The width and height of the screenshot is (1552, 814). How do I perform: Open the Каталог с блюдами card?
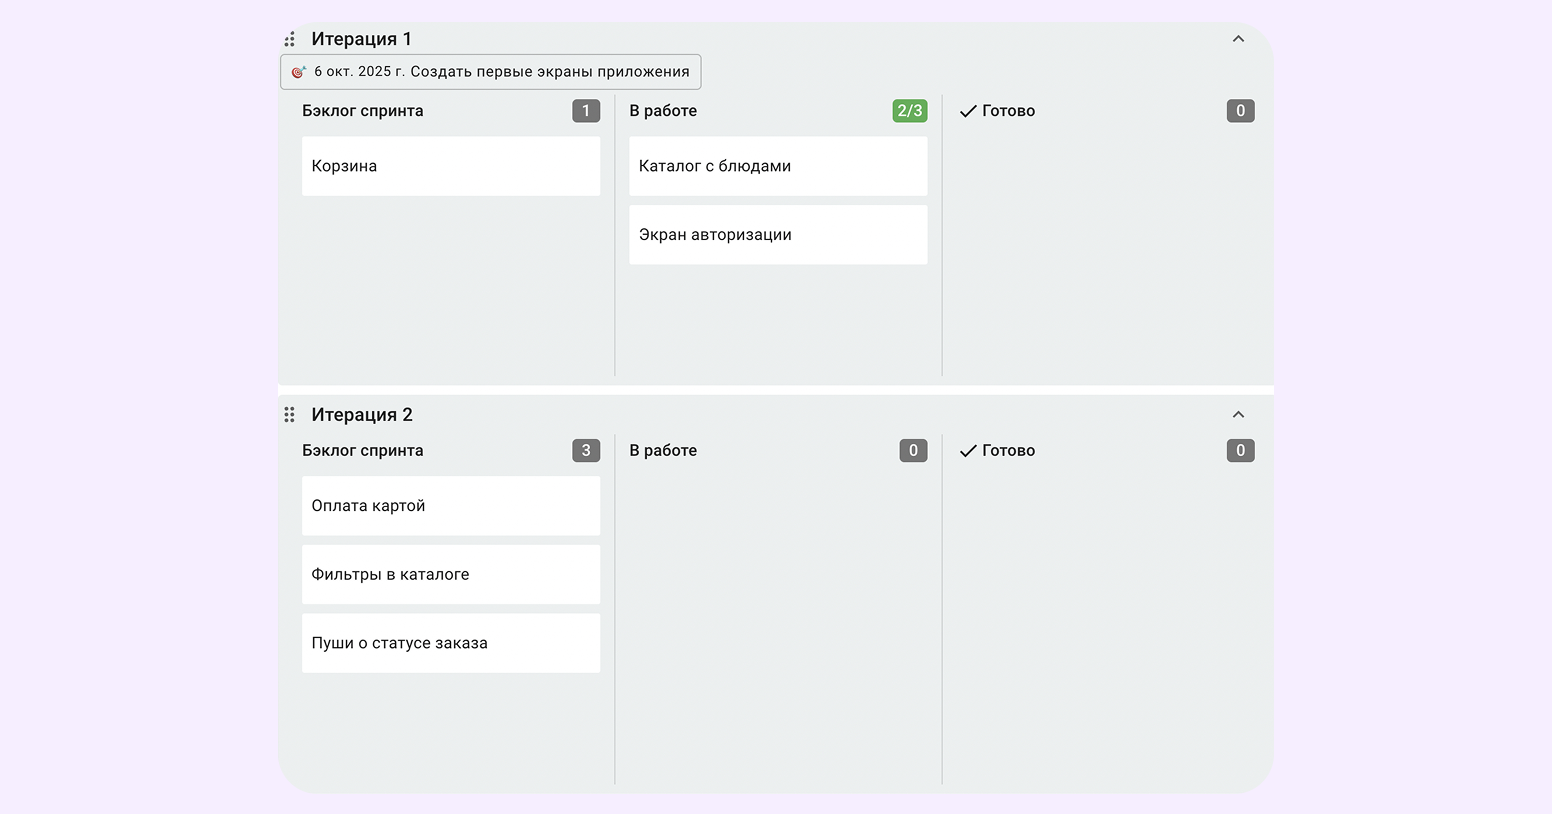coord(778,166)
